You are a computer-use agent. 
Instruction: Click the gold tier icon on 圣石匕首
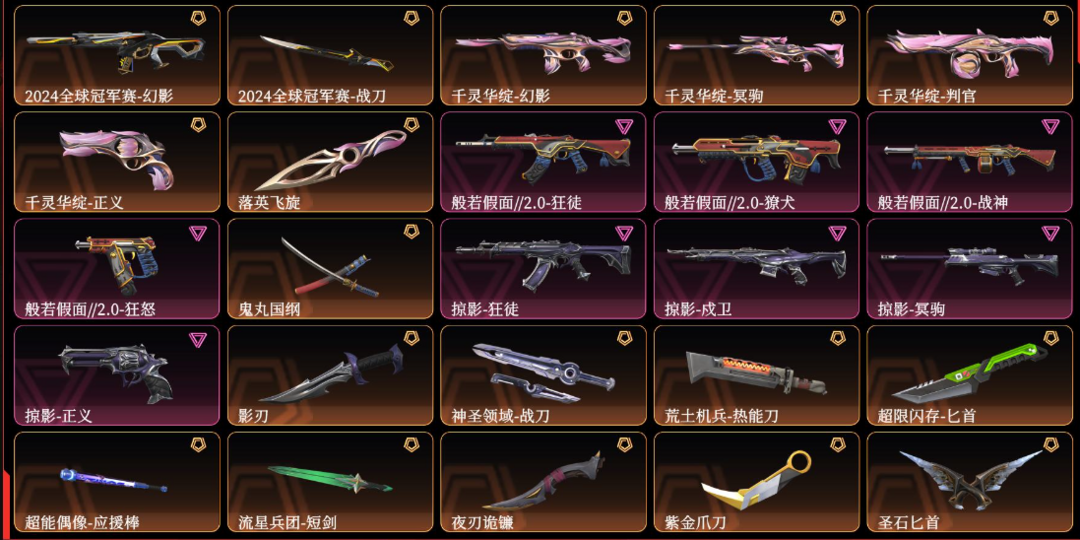pos(1050,445)
